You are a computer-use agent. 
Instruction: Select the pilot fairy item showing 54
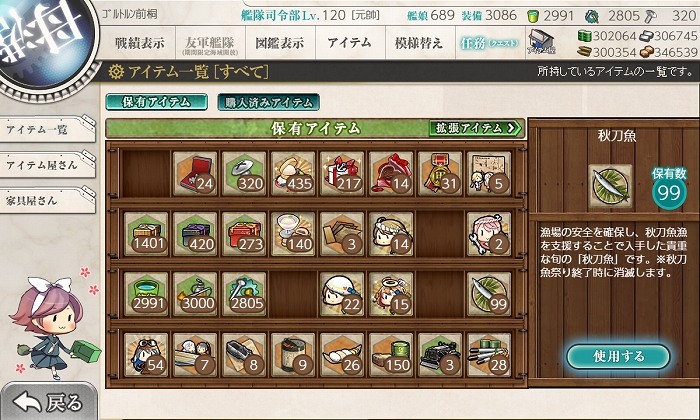pos(146,355)
